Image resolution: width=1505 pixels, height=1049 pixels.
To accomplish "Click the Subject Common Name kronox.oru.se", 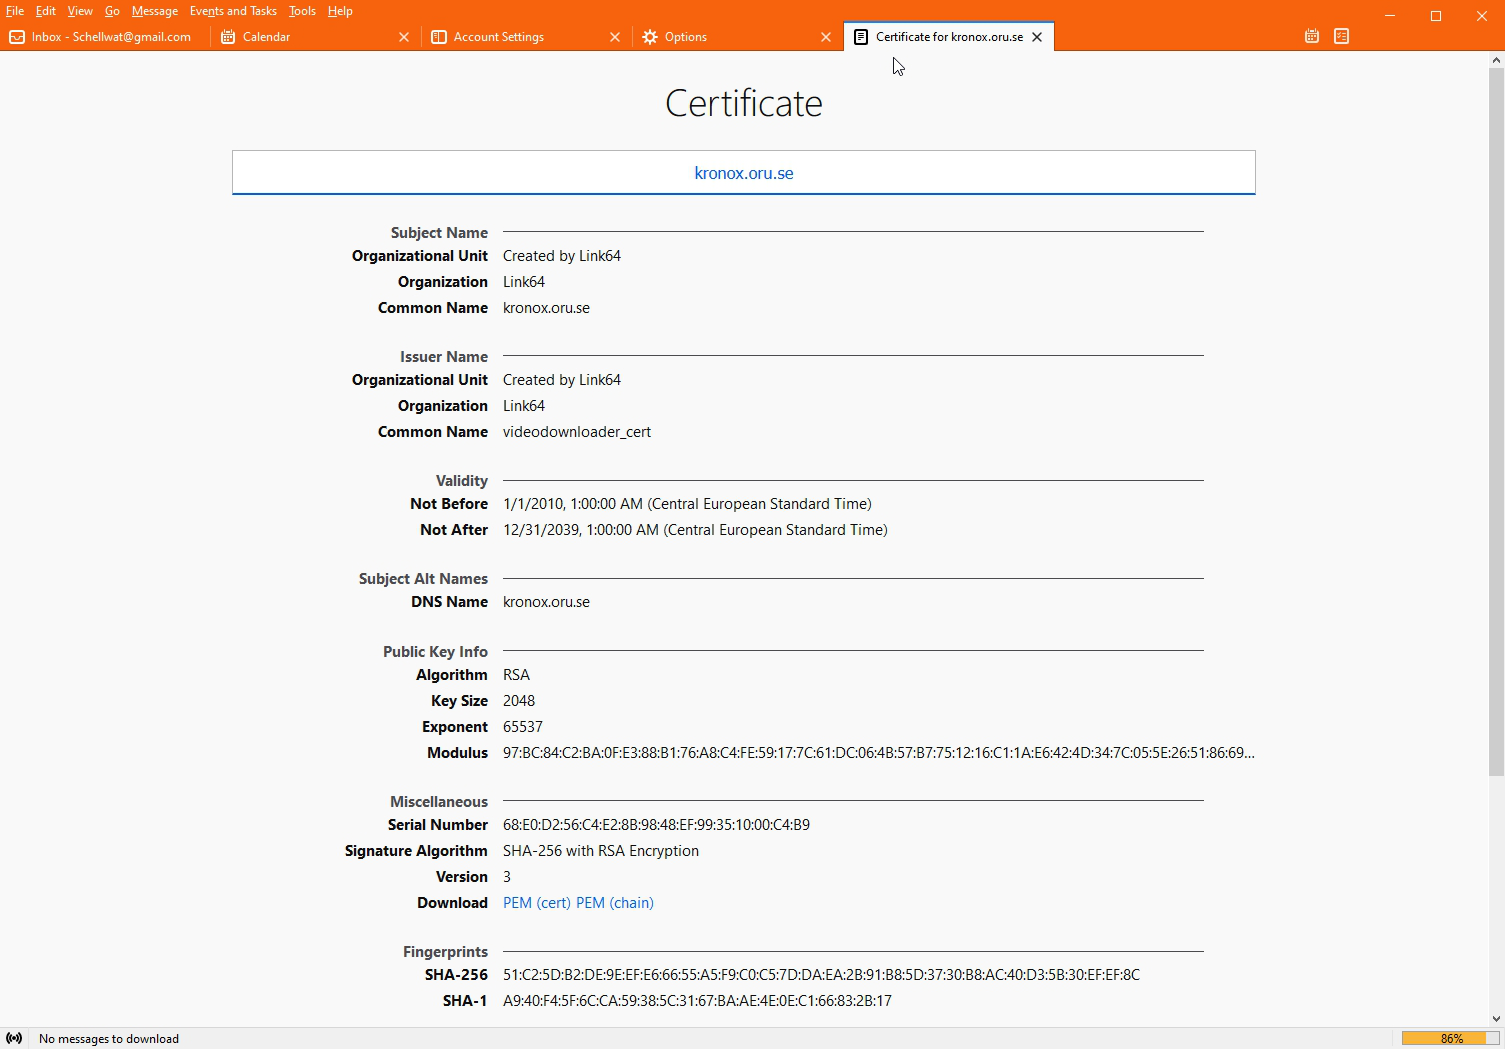I will pos(546,308).
